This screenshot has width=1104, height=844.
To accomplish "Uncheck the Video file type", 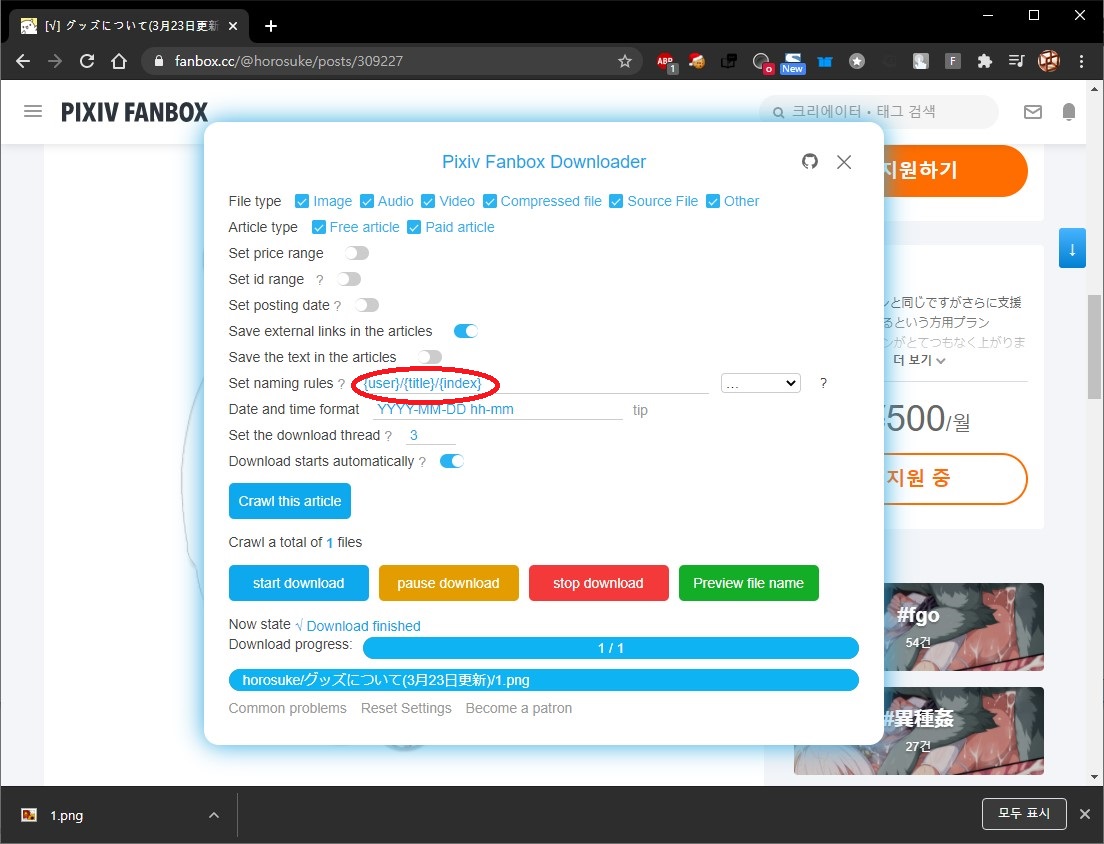I will click(427, 201).
